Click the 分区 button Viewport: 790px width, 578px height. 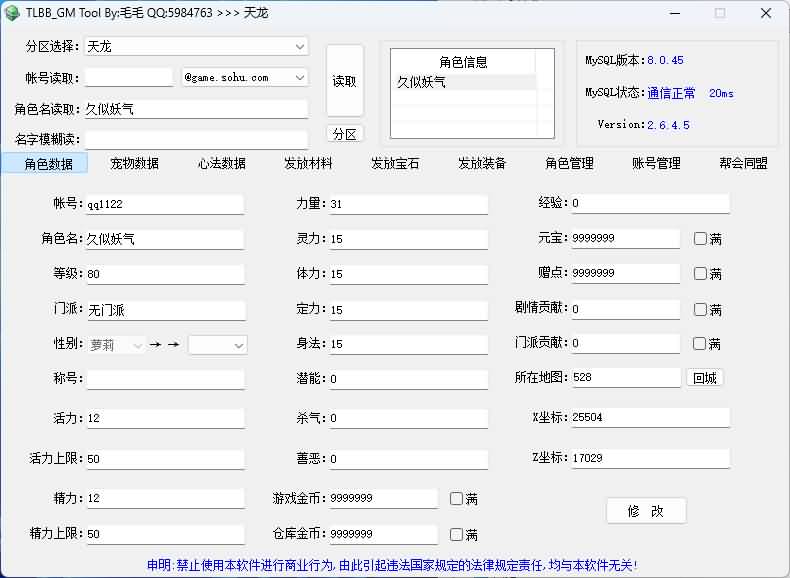pos(345,134)
